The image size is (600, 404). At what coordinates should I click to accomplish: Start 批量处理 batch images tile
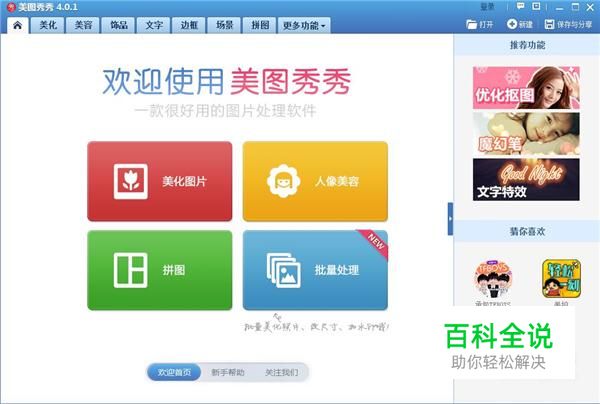[315, 270]
